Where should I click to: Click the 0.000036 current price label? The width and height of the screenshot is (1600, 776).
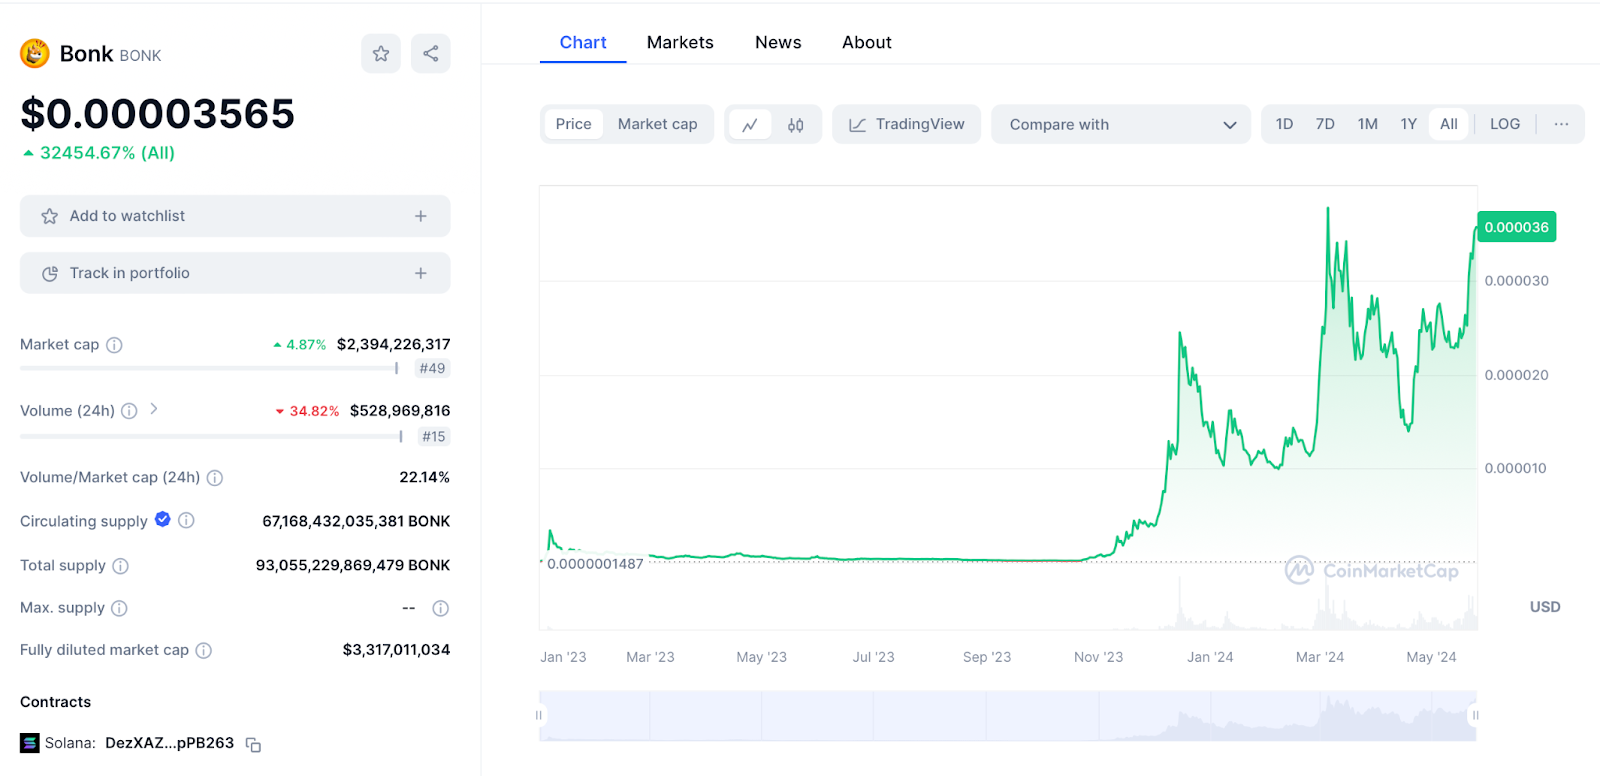click(x=1517, y=227)
